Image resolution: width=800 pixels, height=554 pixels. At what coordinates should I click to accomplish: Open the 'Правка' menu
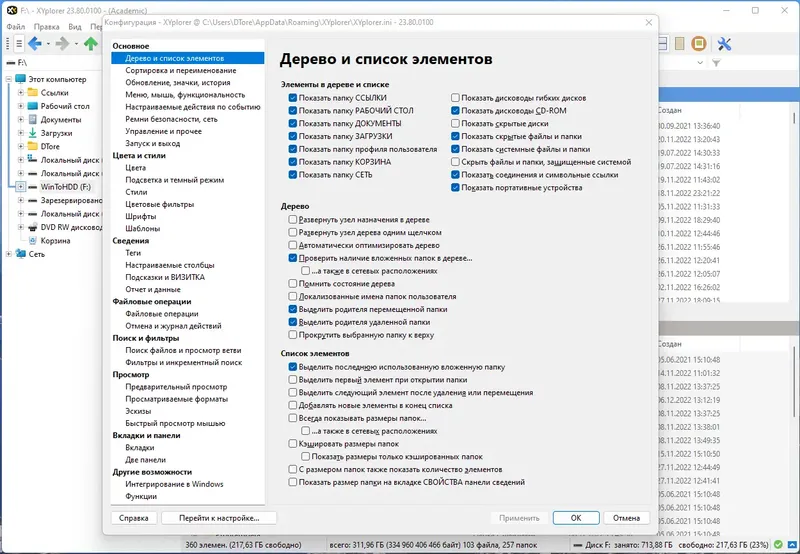(46, 27)
